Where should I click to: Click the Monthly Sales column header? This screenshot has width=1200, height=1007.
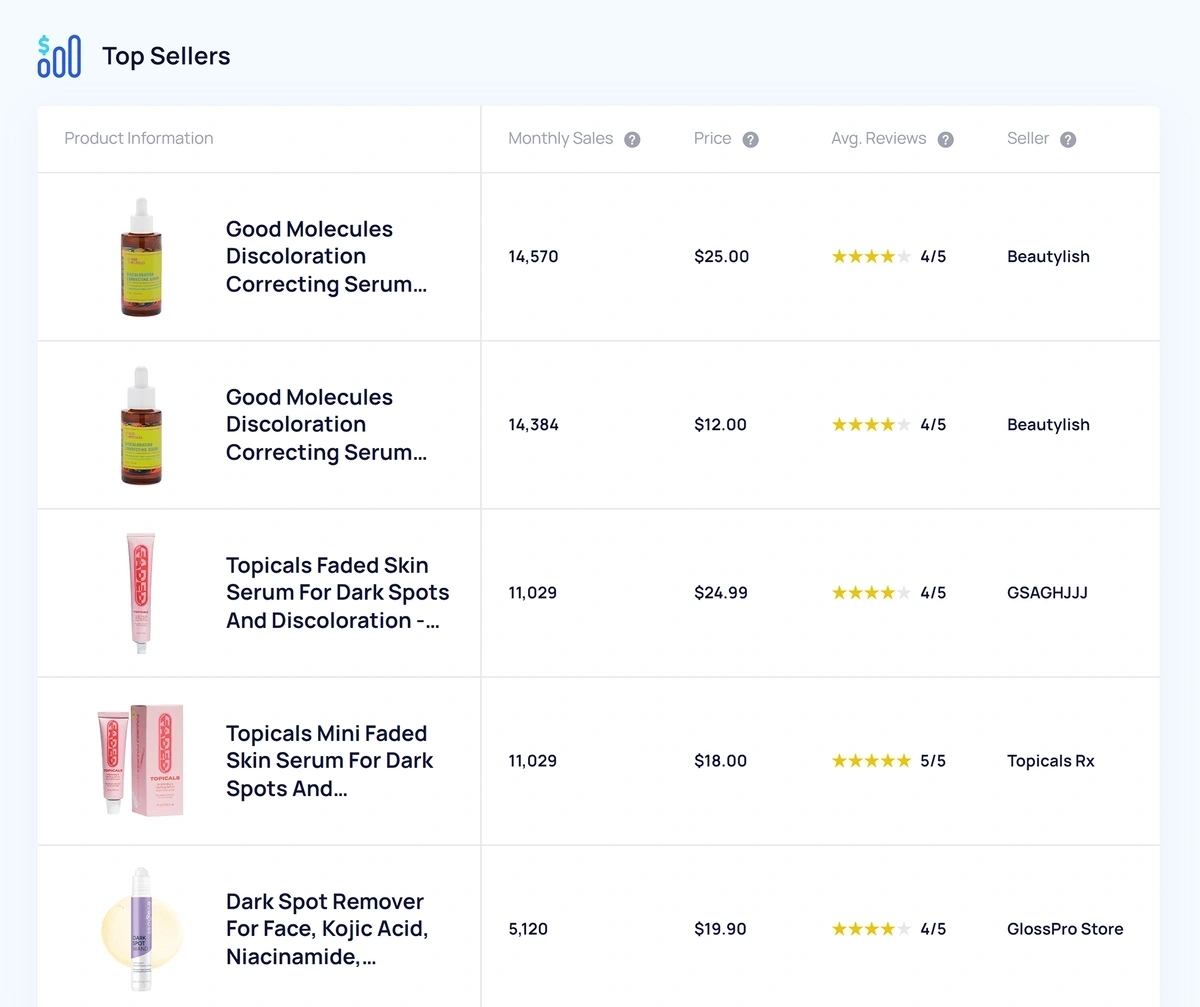(560, 139)
